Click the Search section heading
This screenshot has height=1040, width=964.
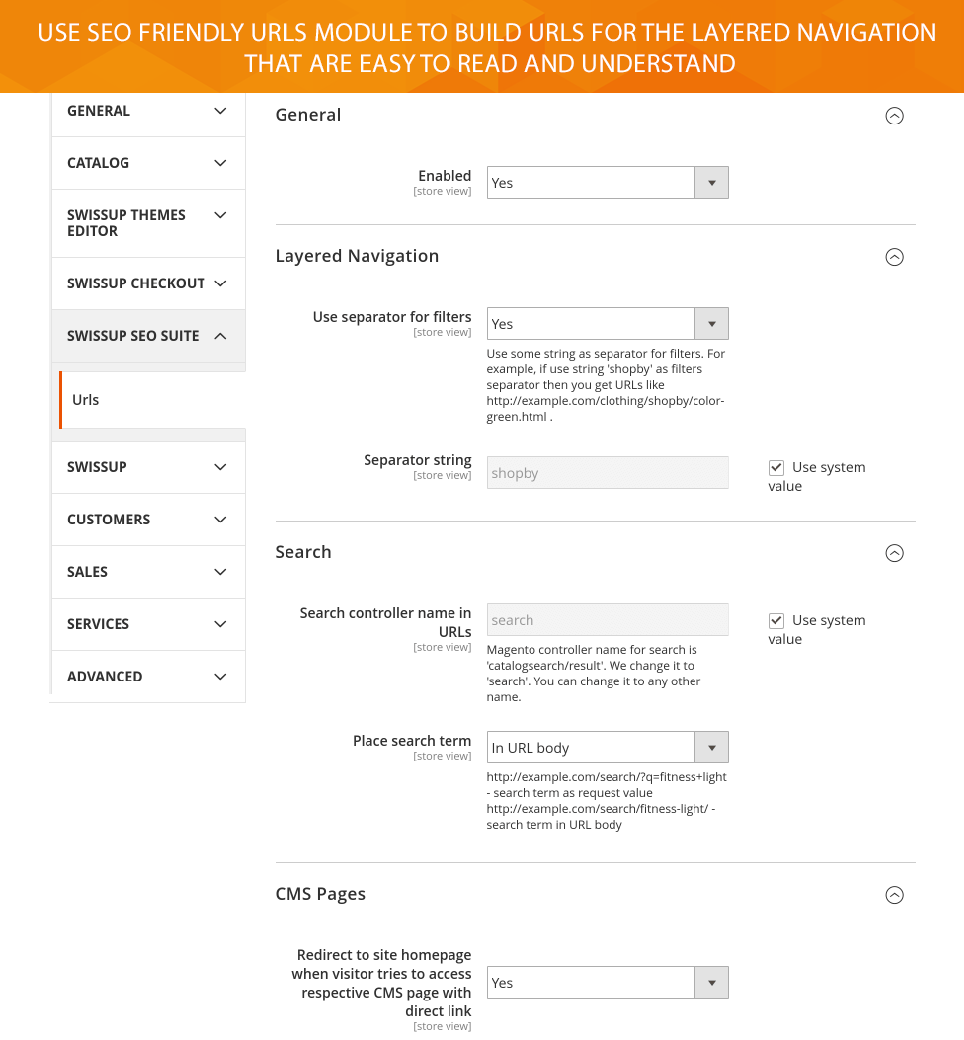(x=303, y=552)
